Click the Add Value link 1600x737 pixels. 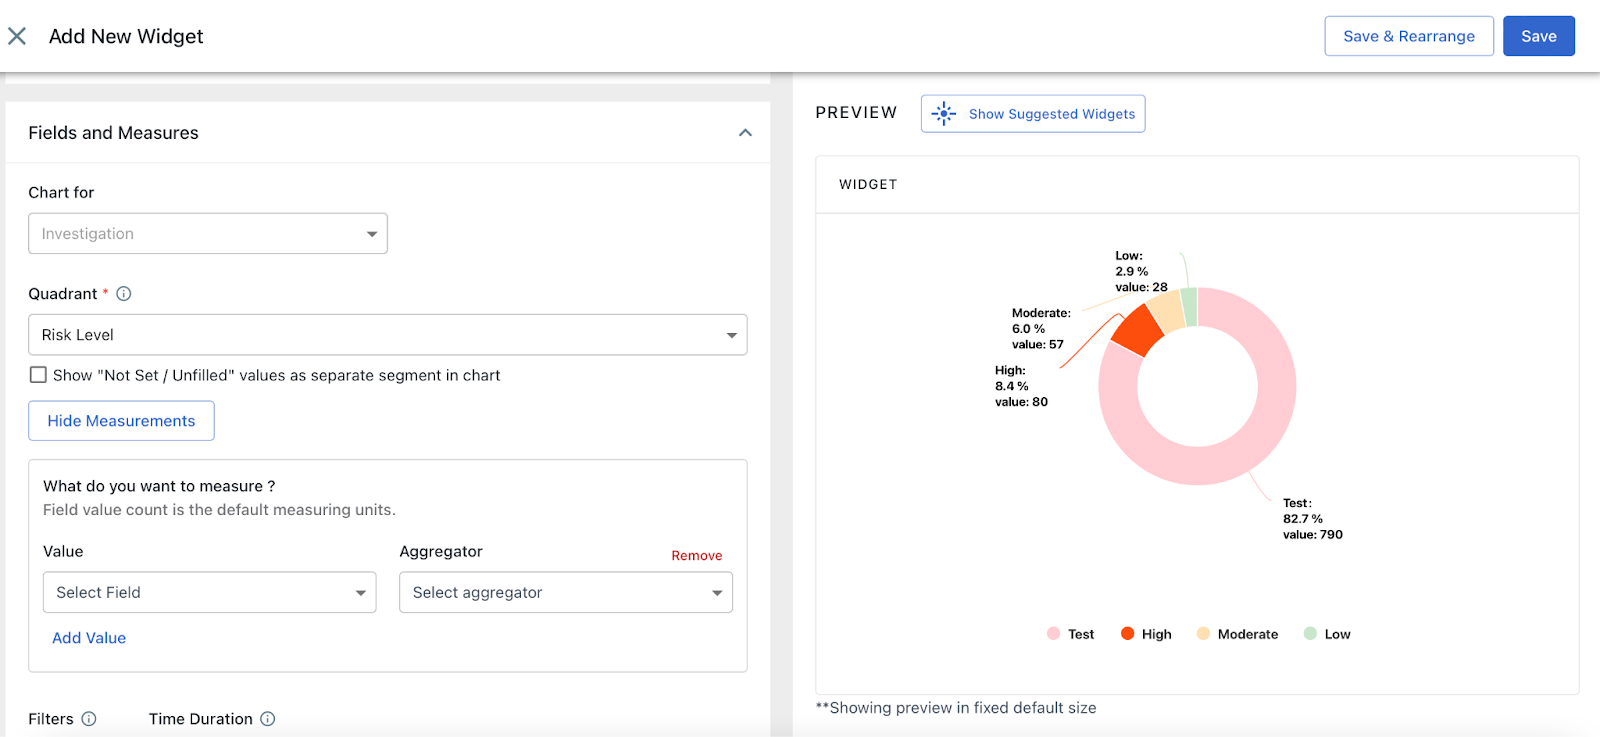89,638
